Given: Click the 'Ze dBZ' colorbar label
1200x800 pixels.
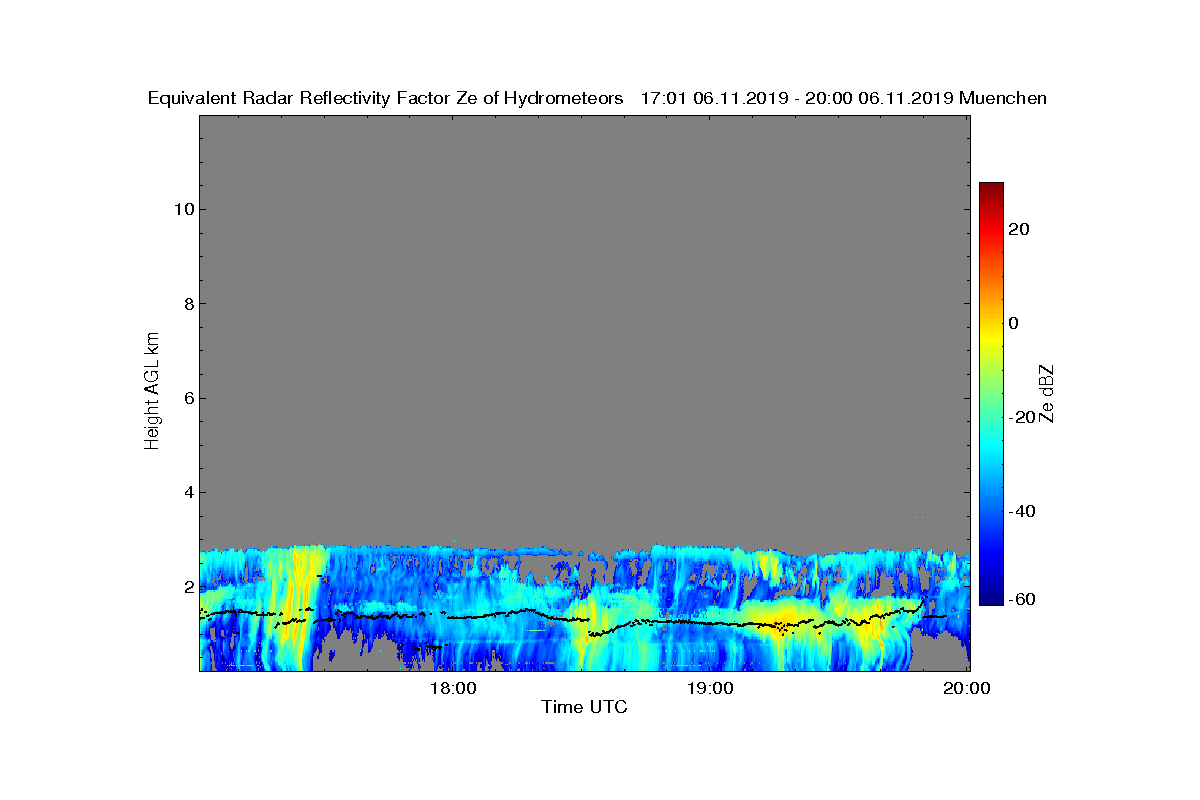Looking at the screenshot, I should (x=1048, y=393).
